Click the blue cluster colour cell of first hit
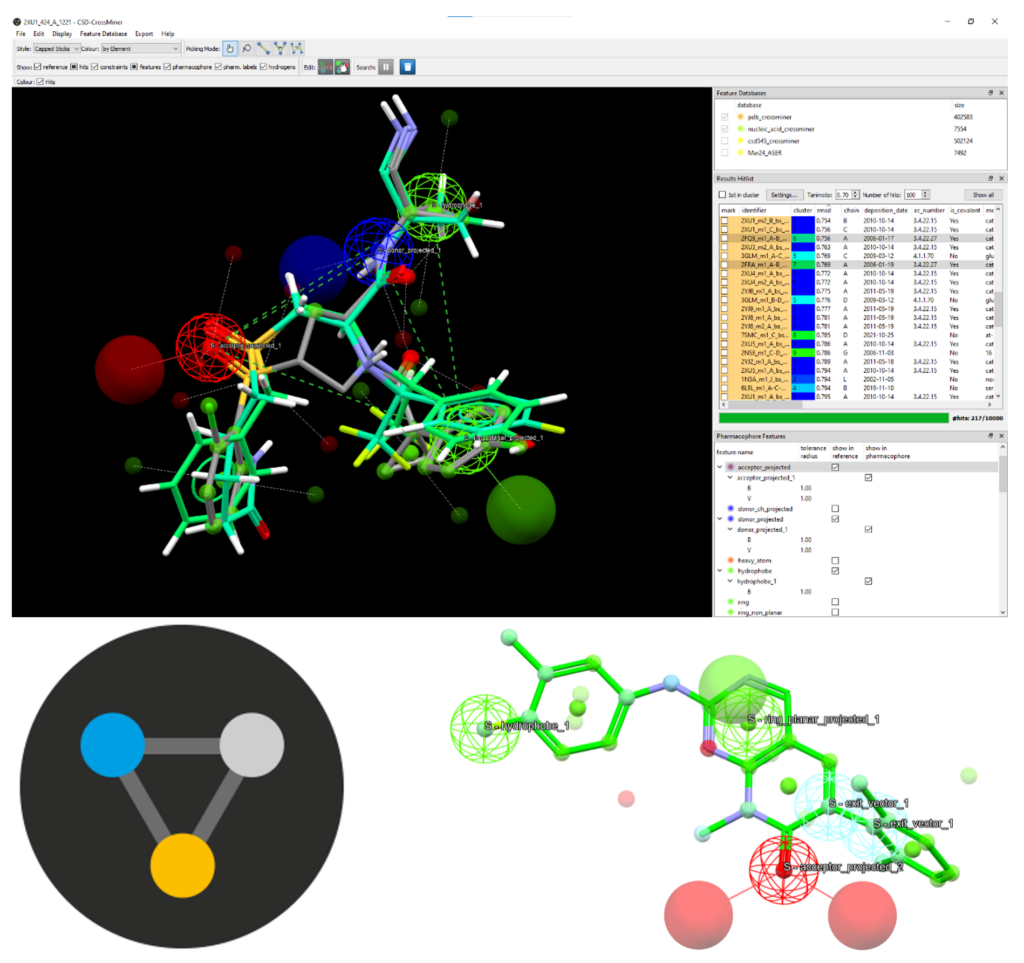 (803, 221)
